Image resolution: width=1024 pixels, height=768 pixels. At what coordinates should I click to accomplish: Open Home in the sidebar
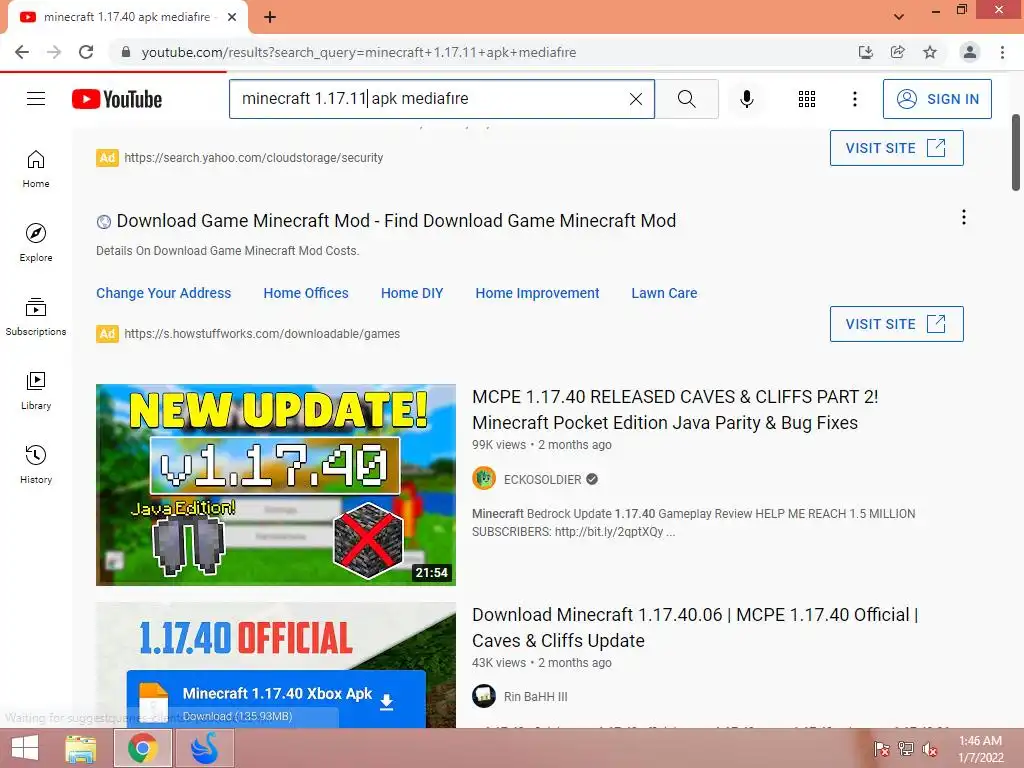click(x=36, y=168)
